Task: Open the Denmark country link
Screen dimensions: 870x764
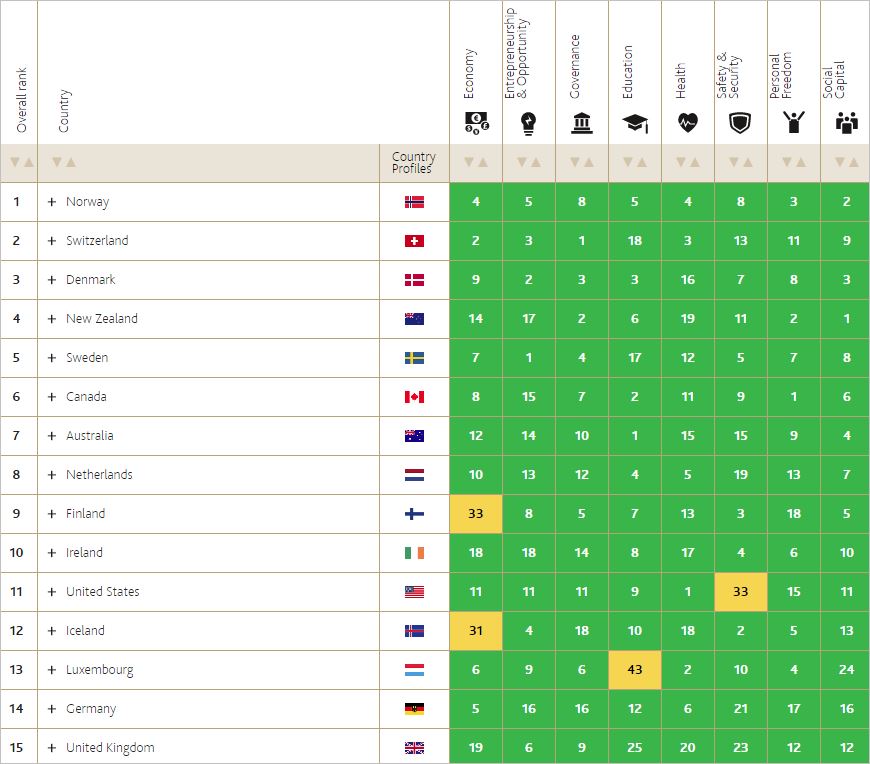Action: (90, 280)
